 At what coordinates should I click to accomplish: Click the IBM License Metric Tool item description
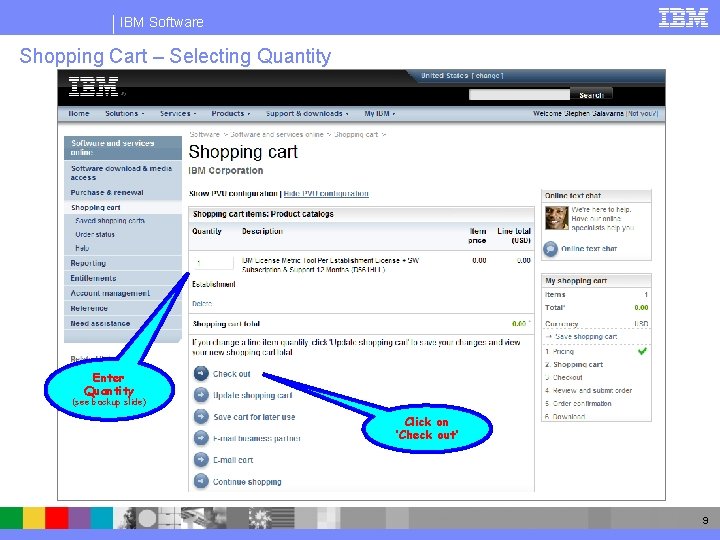(x=330, y=265)
